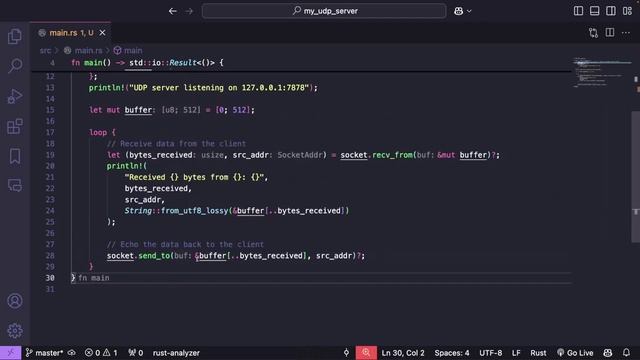Viewport: 640px width, 360px height.
Task: Go back in navigation history
Action: coord(173,11)
